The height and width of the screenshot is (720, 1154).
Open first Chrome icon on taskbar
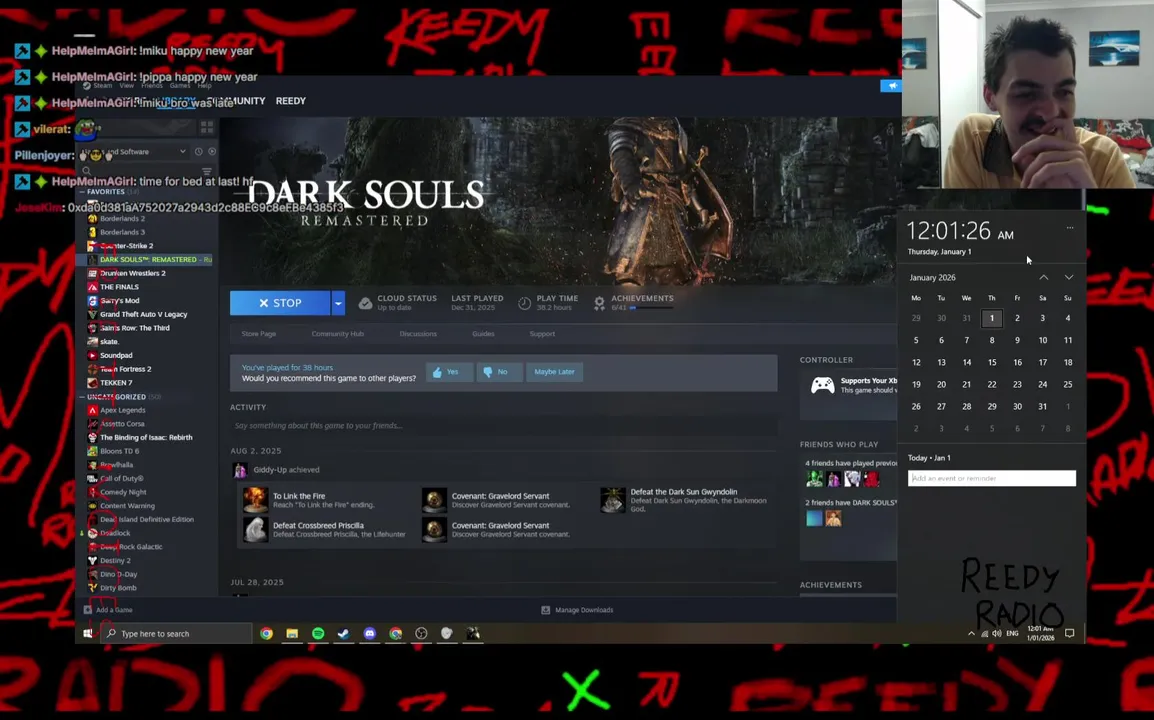pos(266,633)
